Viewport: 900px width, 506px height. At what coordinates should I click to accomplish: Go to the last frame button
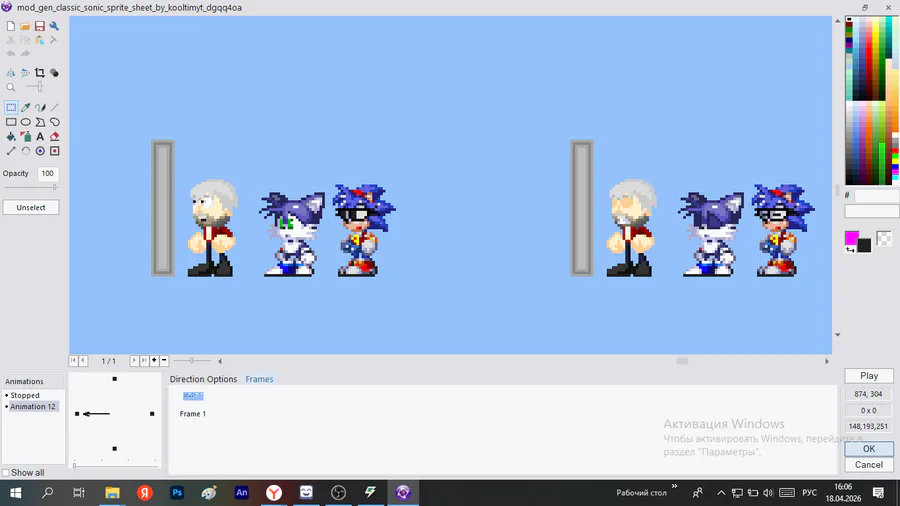pyautogui.click(x=144, y=360)
